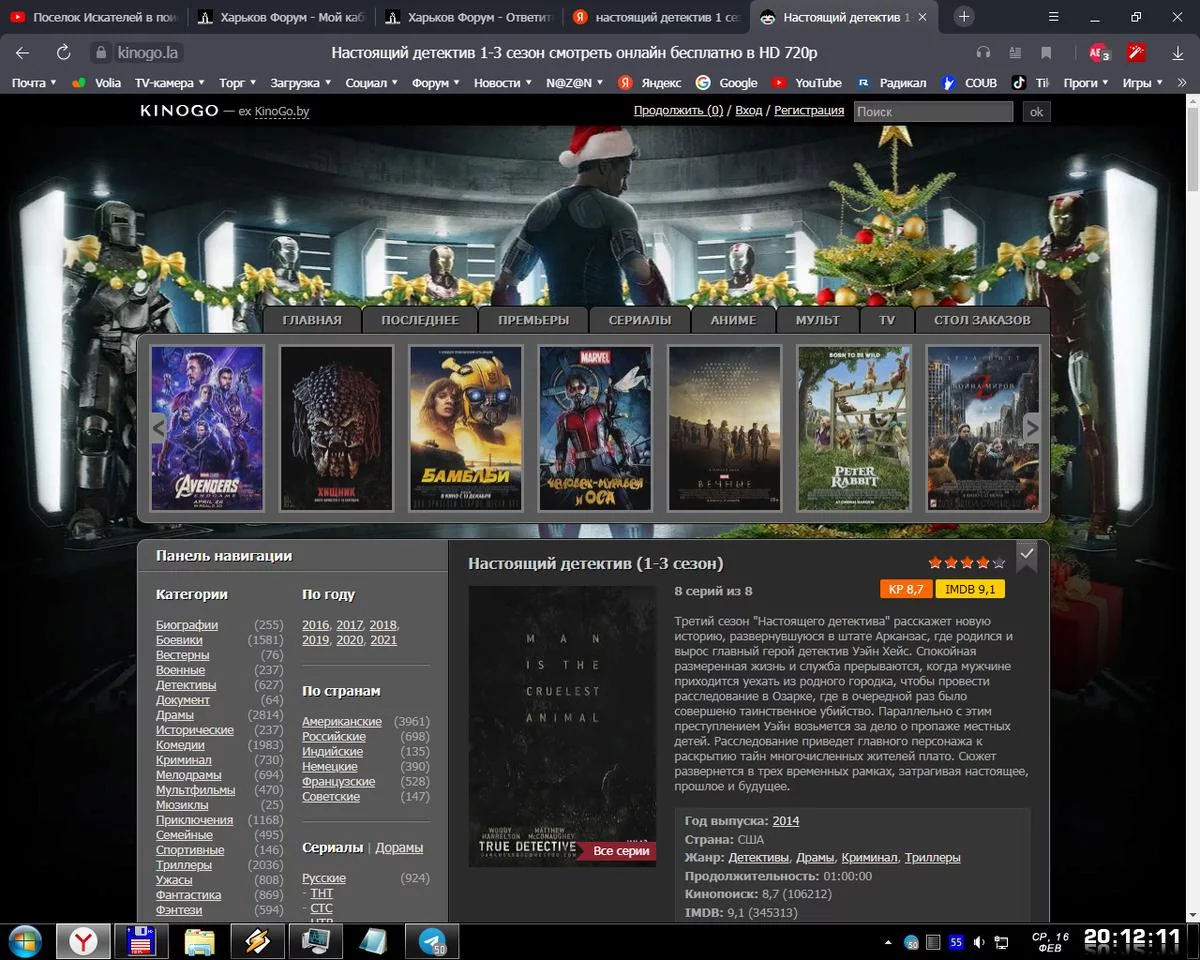1200x960 pixels.
Task: Expand the Загрузка bookmarks folder
Action: [x=301, y=83]
